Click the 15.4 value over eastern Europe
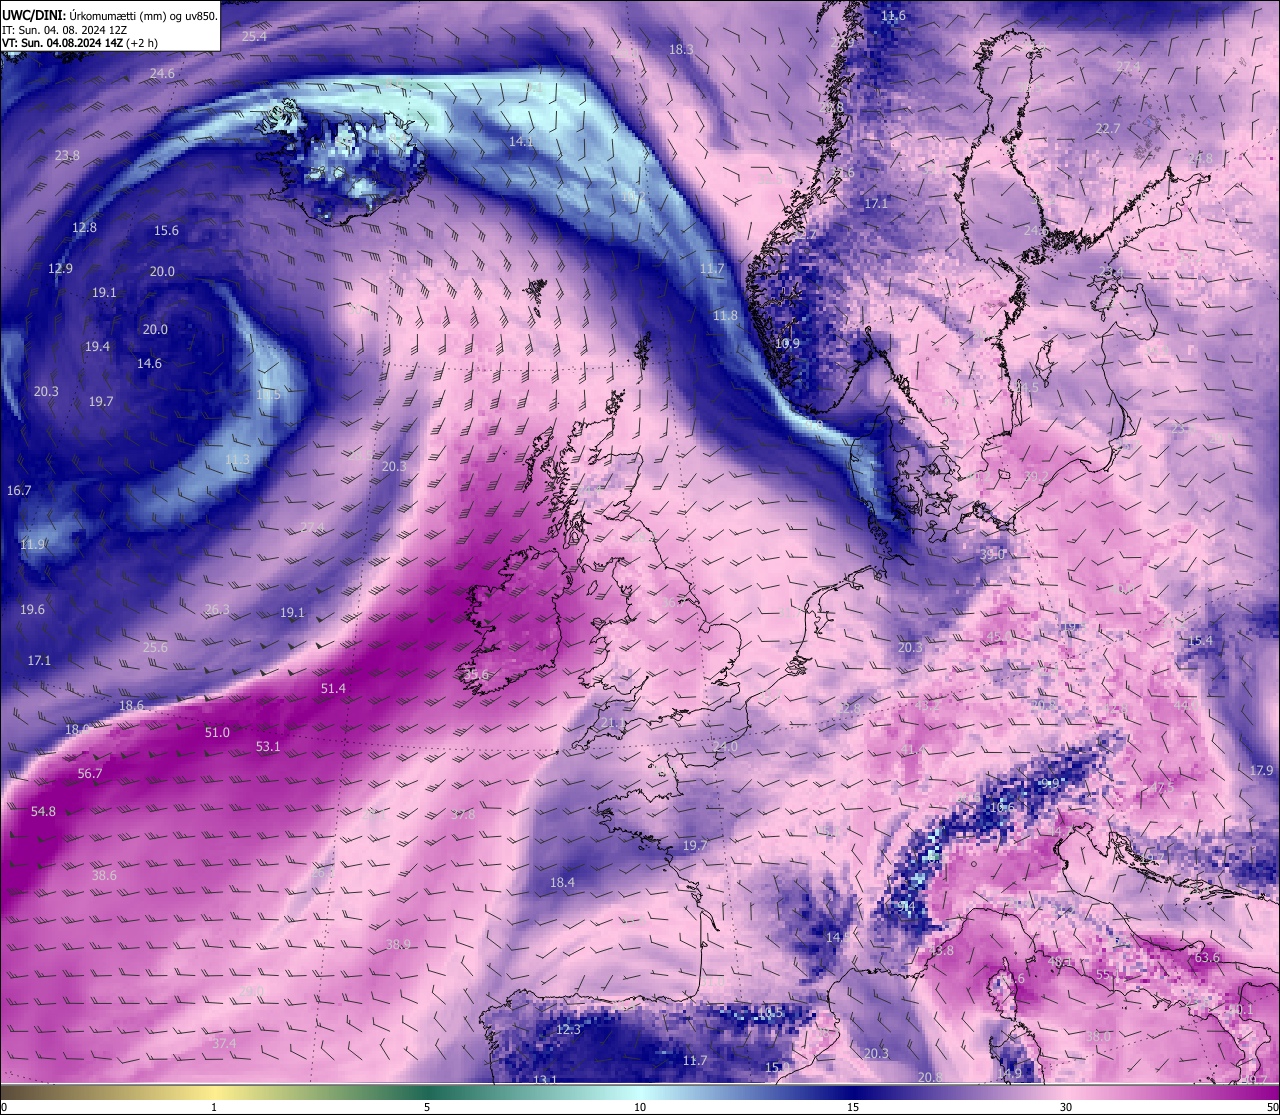This screenshot has width=1280, height=1115. pos(1200,640)
